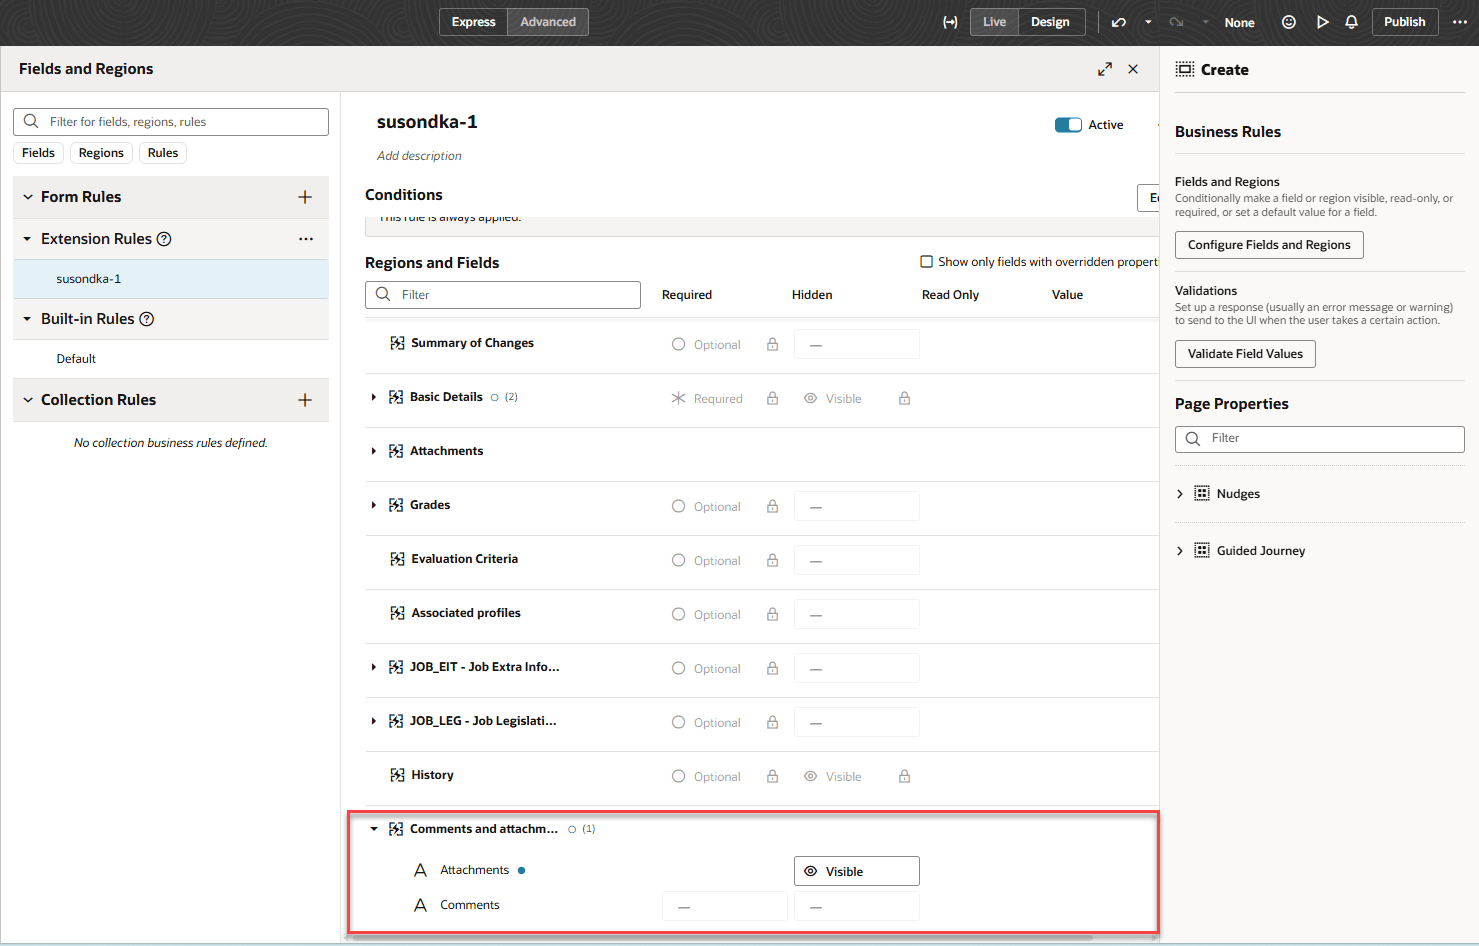Filter the list by Regions
Screen dimensions: 1479x946
[x=101, y=153]
